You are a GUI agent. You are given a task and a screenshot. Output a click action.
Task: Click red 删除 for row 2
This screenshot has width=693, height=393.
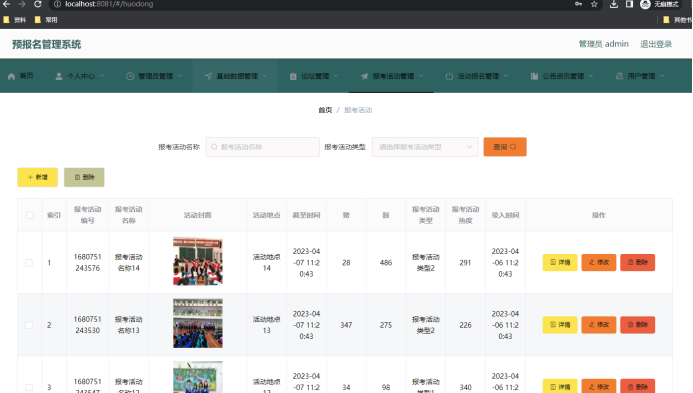[637, 325]
